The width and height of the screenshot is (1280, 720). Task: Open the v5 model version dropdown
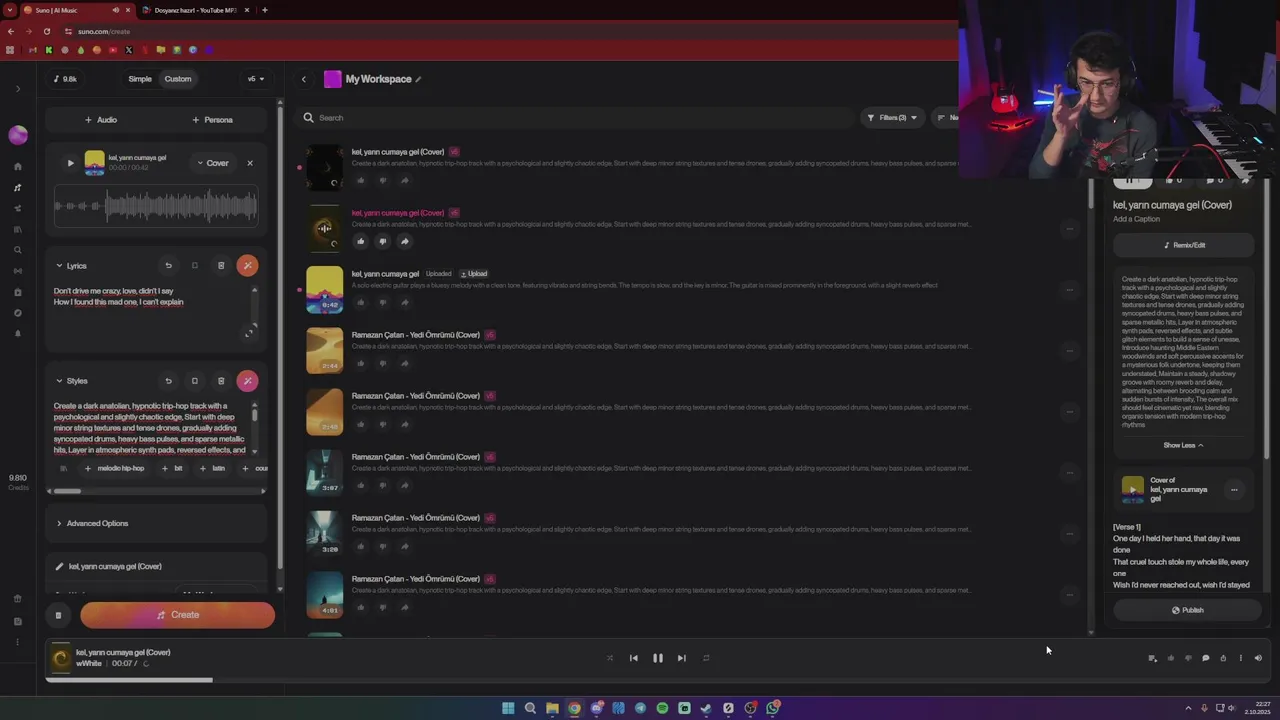pyautogui.click(x=256, y=79)
